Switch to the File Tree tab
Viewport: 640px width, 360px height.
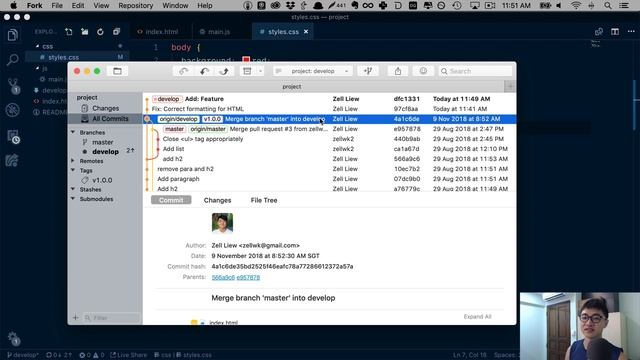click(x=264, y=200)
